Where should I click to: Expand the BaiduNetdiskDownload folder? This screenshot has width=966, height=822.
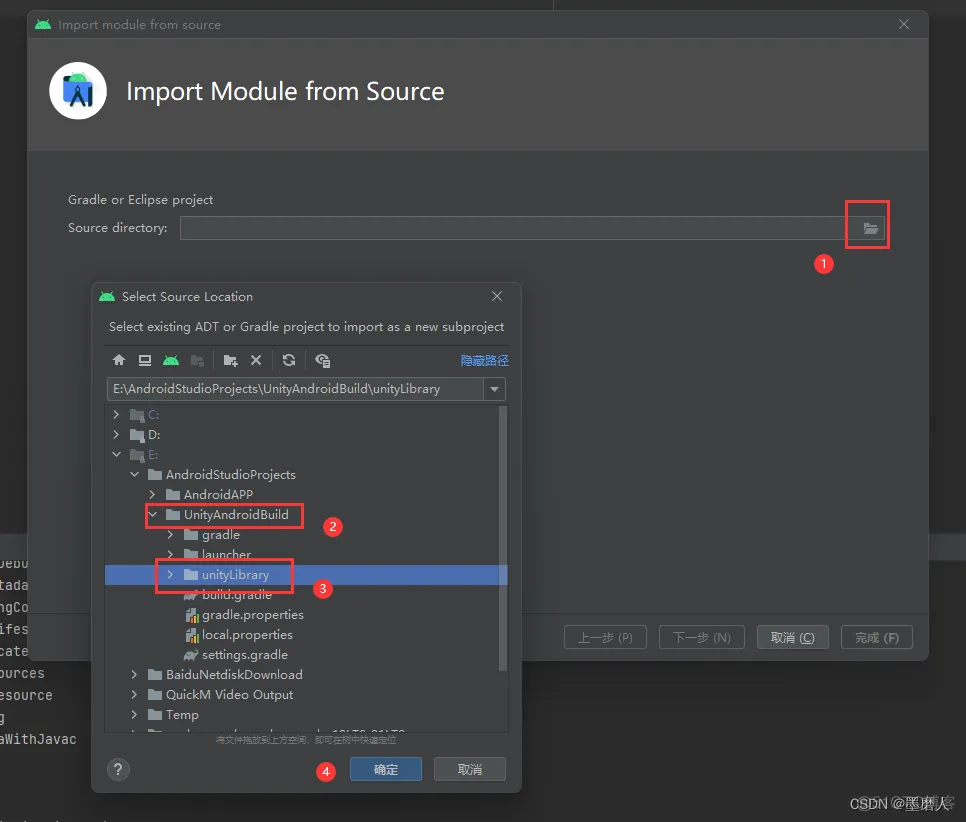[134, 675]
